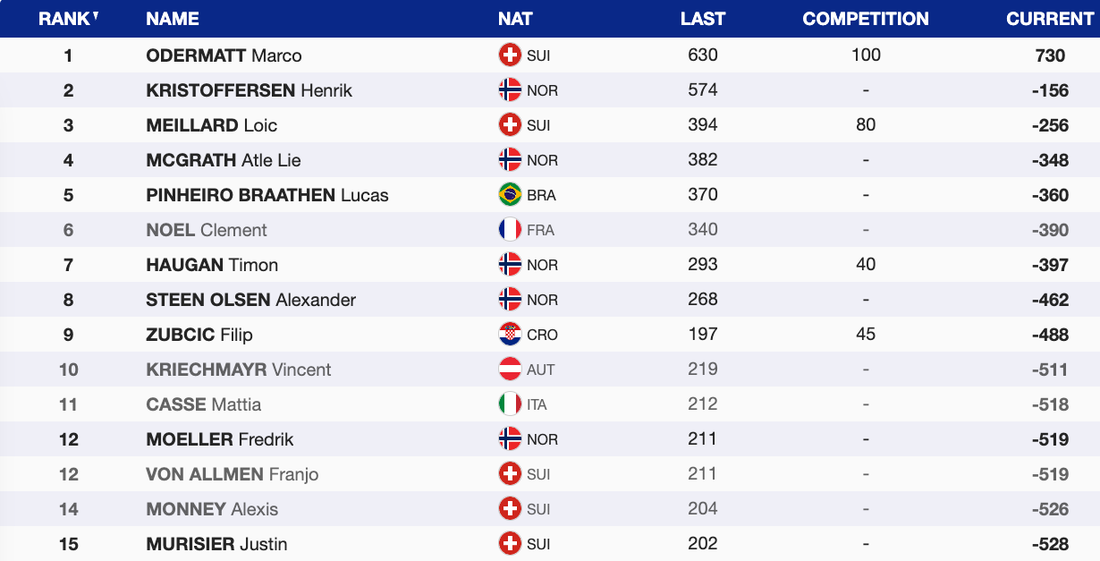Click the Swiss flag beside Odermatt Marco
Viewport: 1100px width, 561px height.
tap(510, 55)
